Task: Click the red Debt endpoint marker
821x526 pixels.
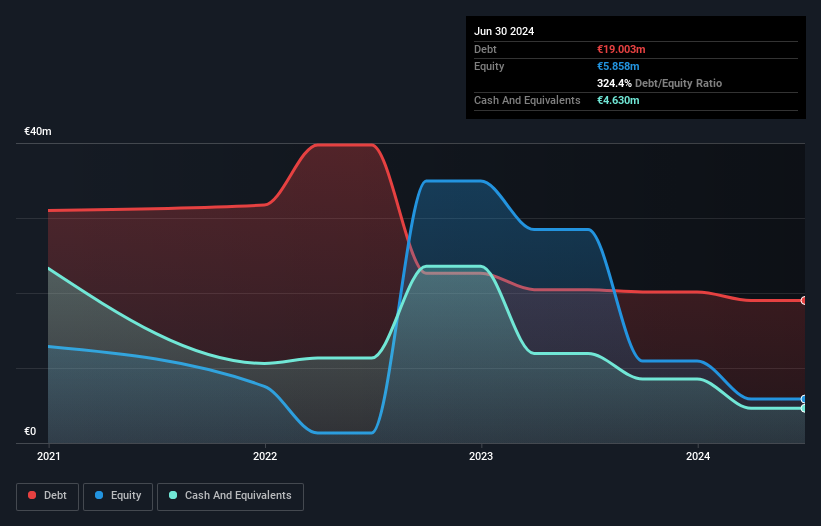Action: tap(804, 300)
